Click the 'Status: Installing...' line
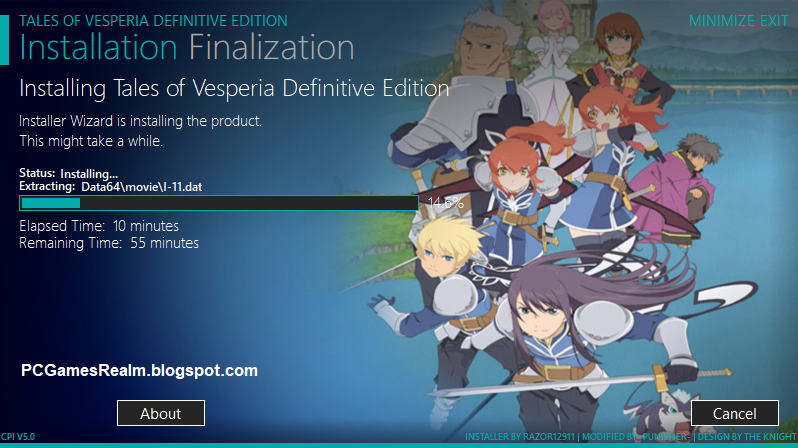Viewport: 798px width, 448px height. (x=68, y=174)
